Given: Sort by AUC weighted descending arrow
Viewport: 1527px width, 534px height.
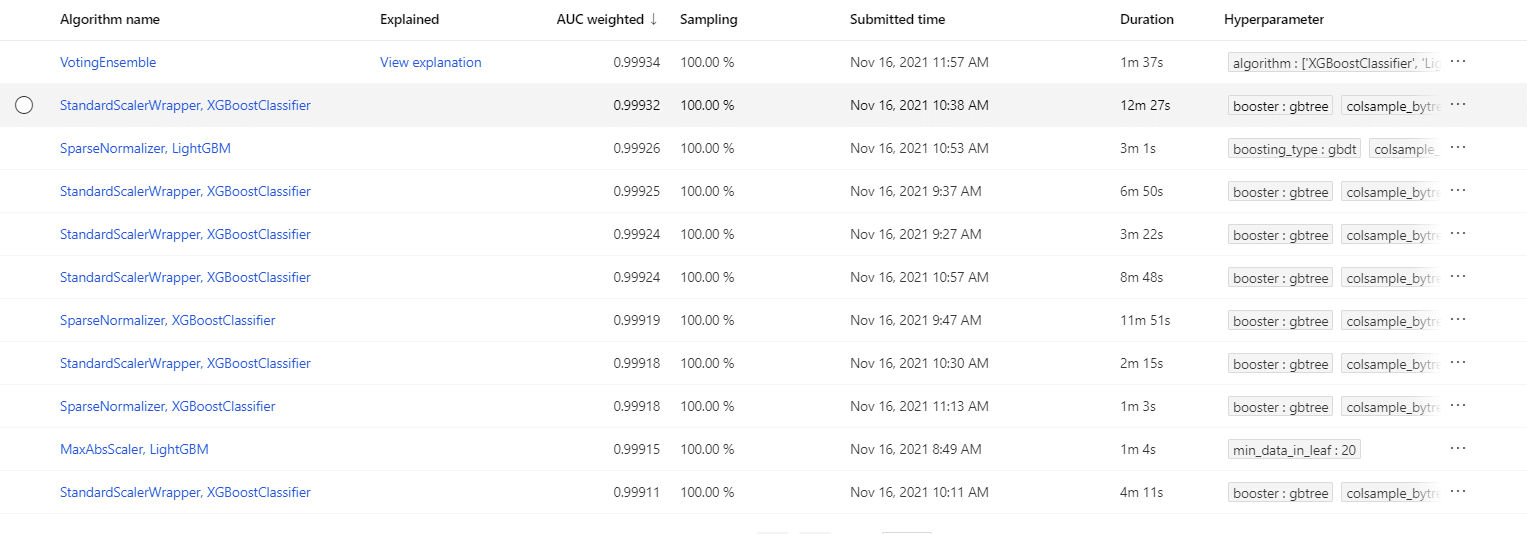Looking at the screenshot, I should pyautogui.click(x=654, y=19).
